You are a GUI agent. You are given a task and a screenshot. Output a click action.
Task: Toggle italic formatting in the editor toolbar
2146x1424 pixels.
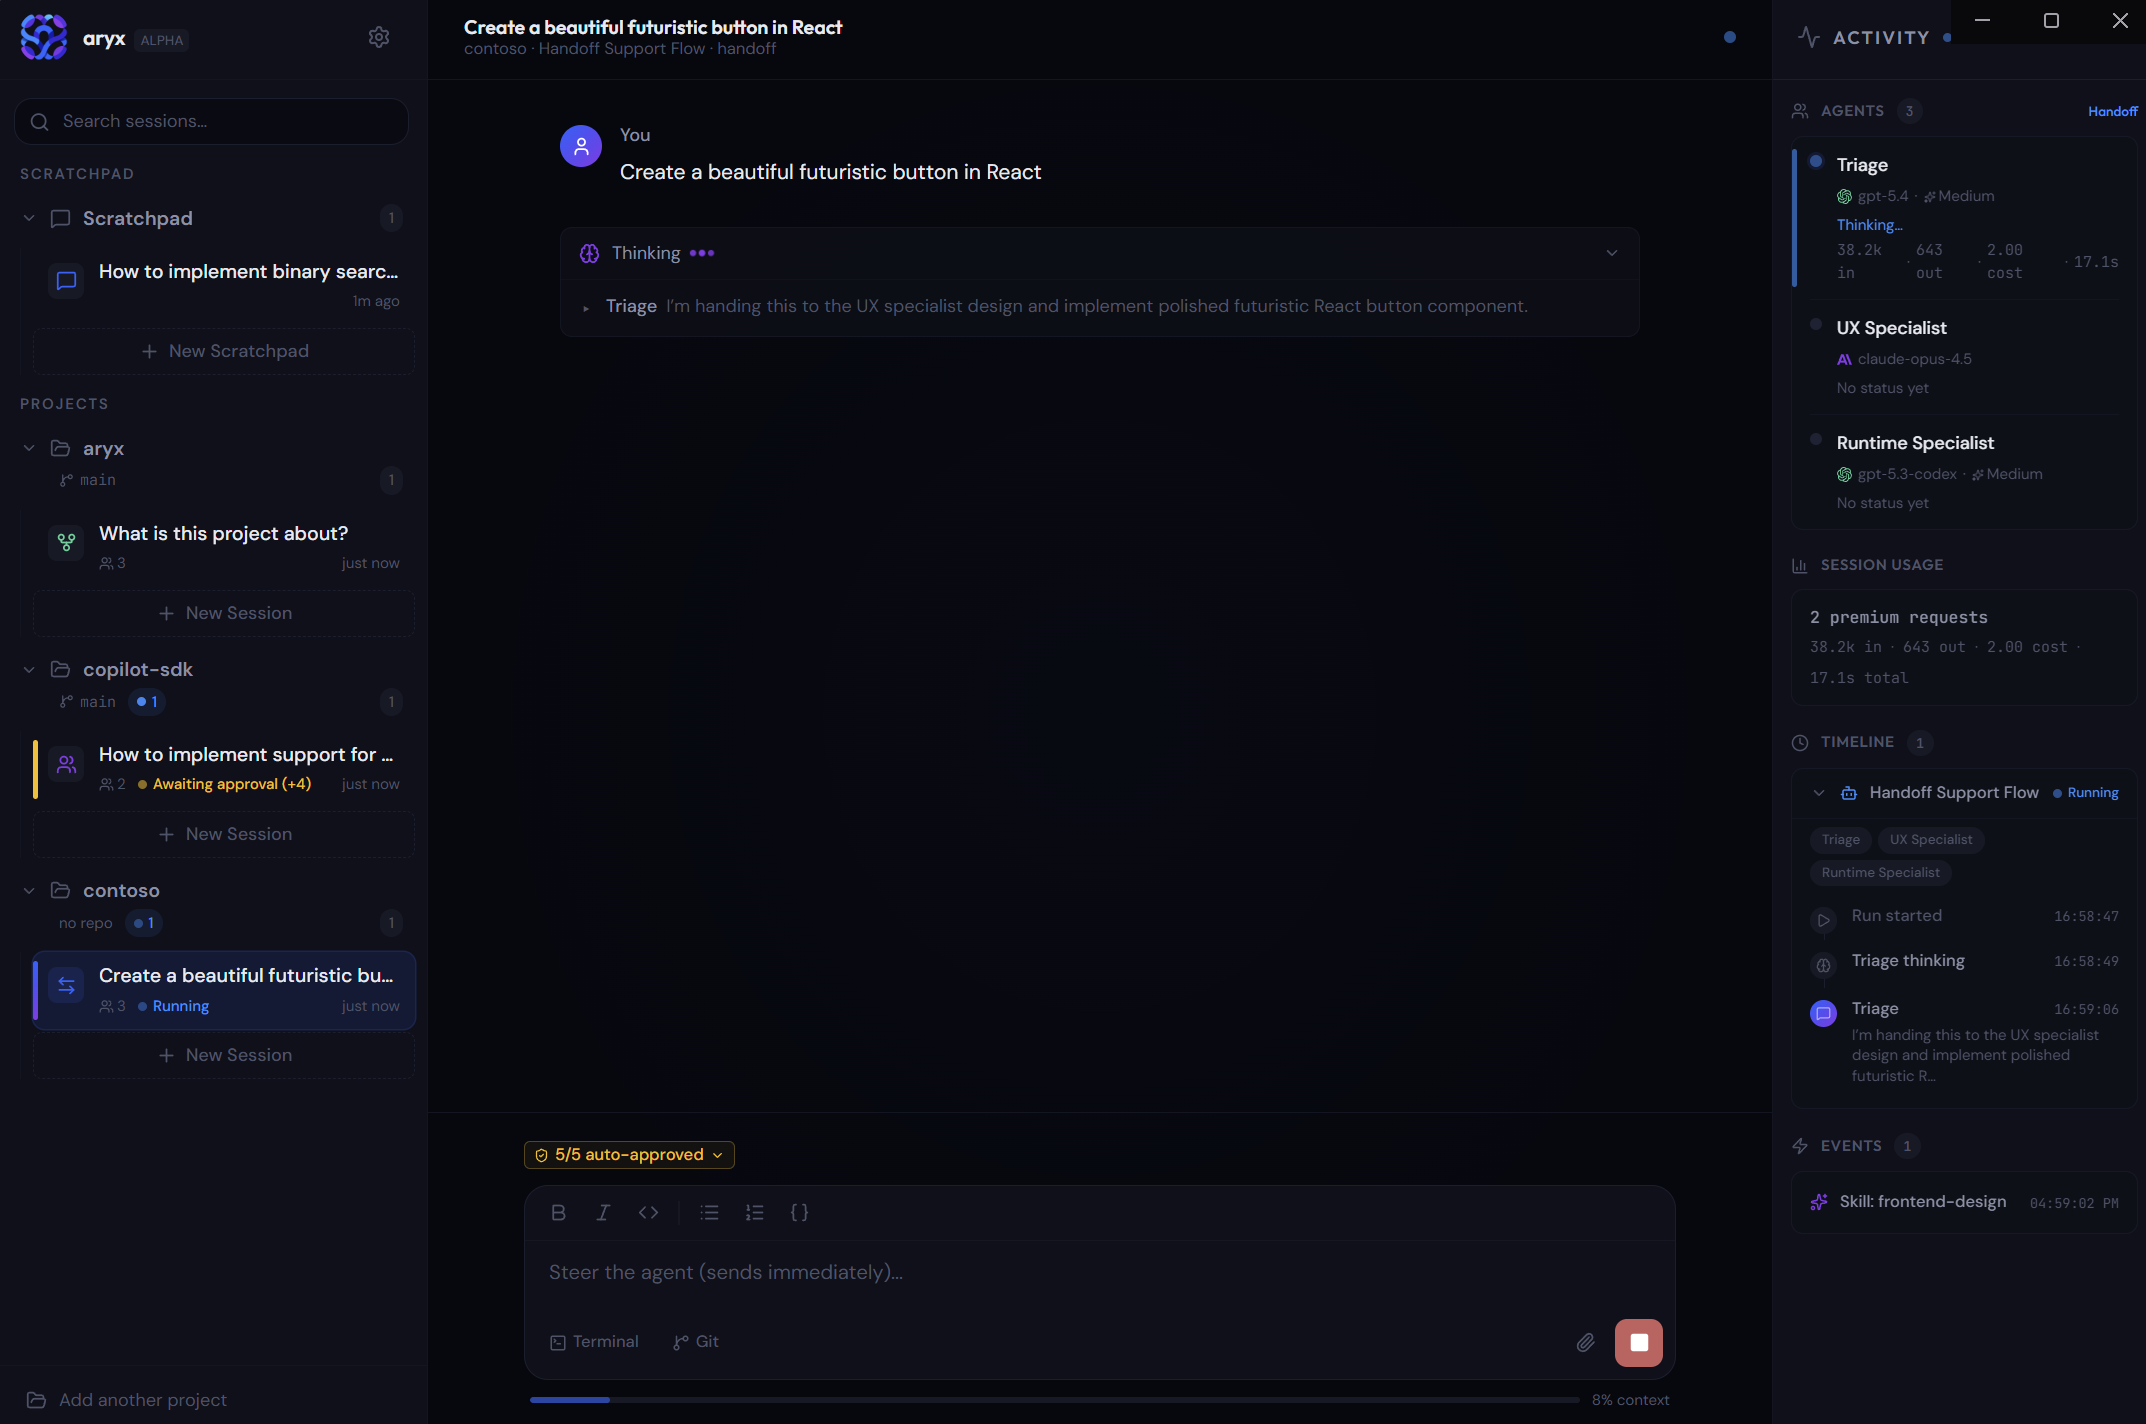point(603,1212)
